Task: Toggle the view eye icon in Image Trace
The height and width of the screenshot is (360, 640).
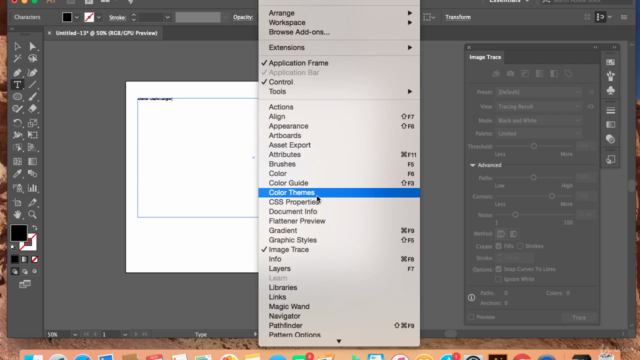Action: [x=591, y=107]
